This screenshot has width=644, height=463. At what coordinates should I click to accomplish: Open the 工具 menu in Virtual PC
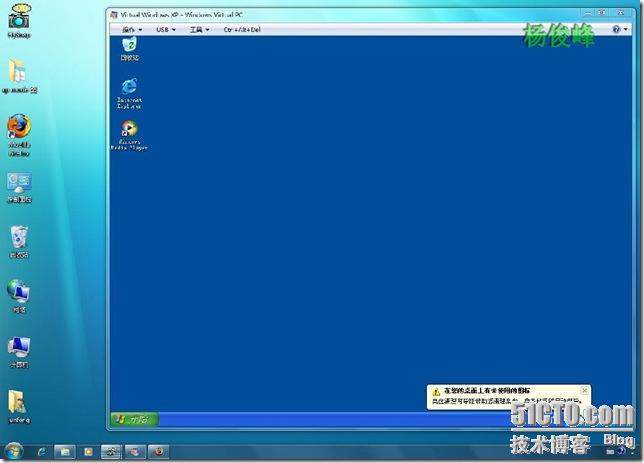coord(200,30)
